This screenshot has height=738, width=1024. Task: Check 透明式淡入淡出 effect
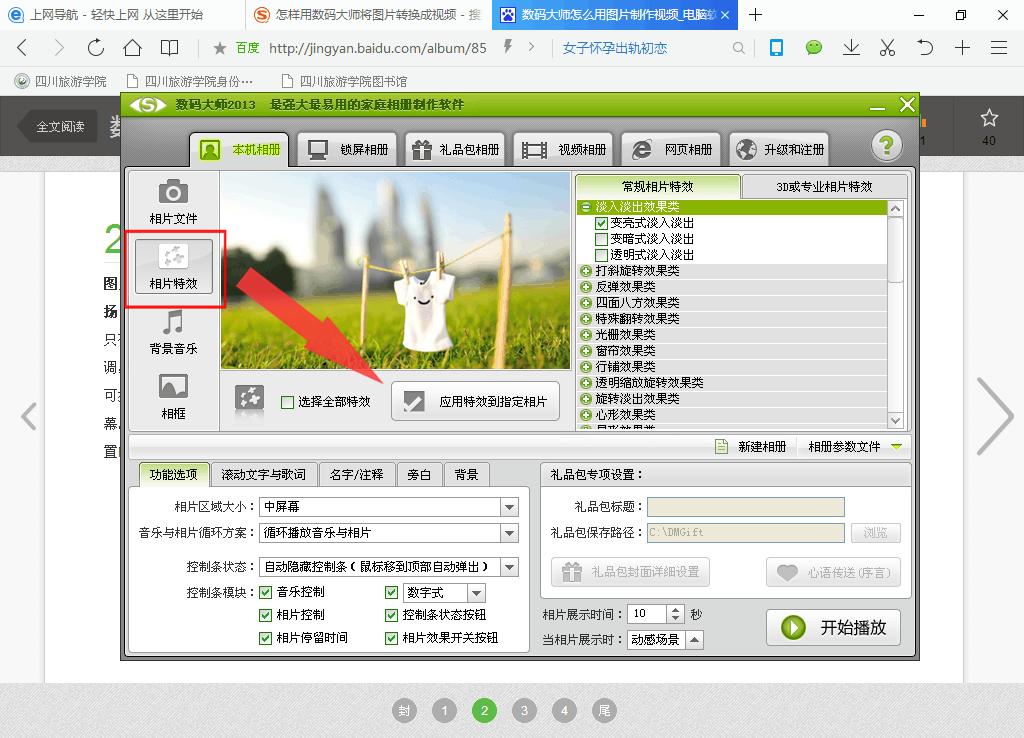click(601, 255)
